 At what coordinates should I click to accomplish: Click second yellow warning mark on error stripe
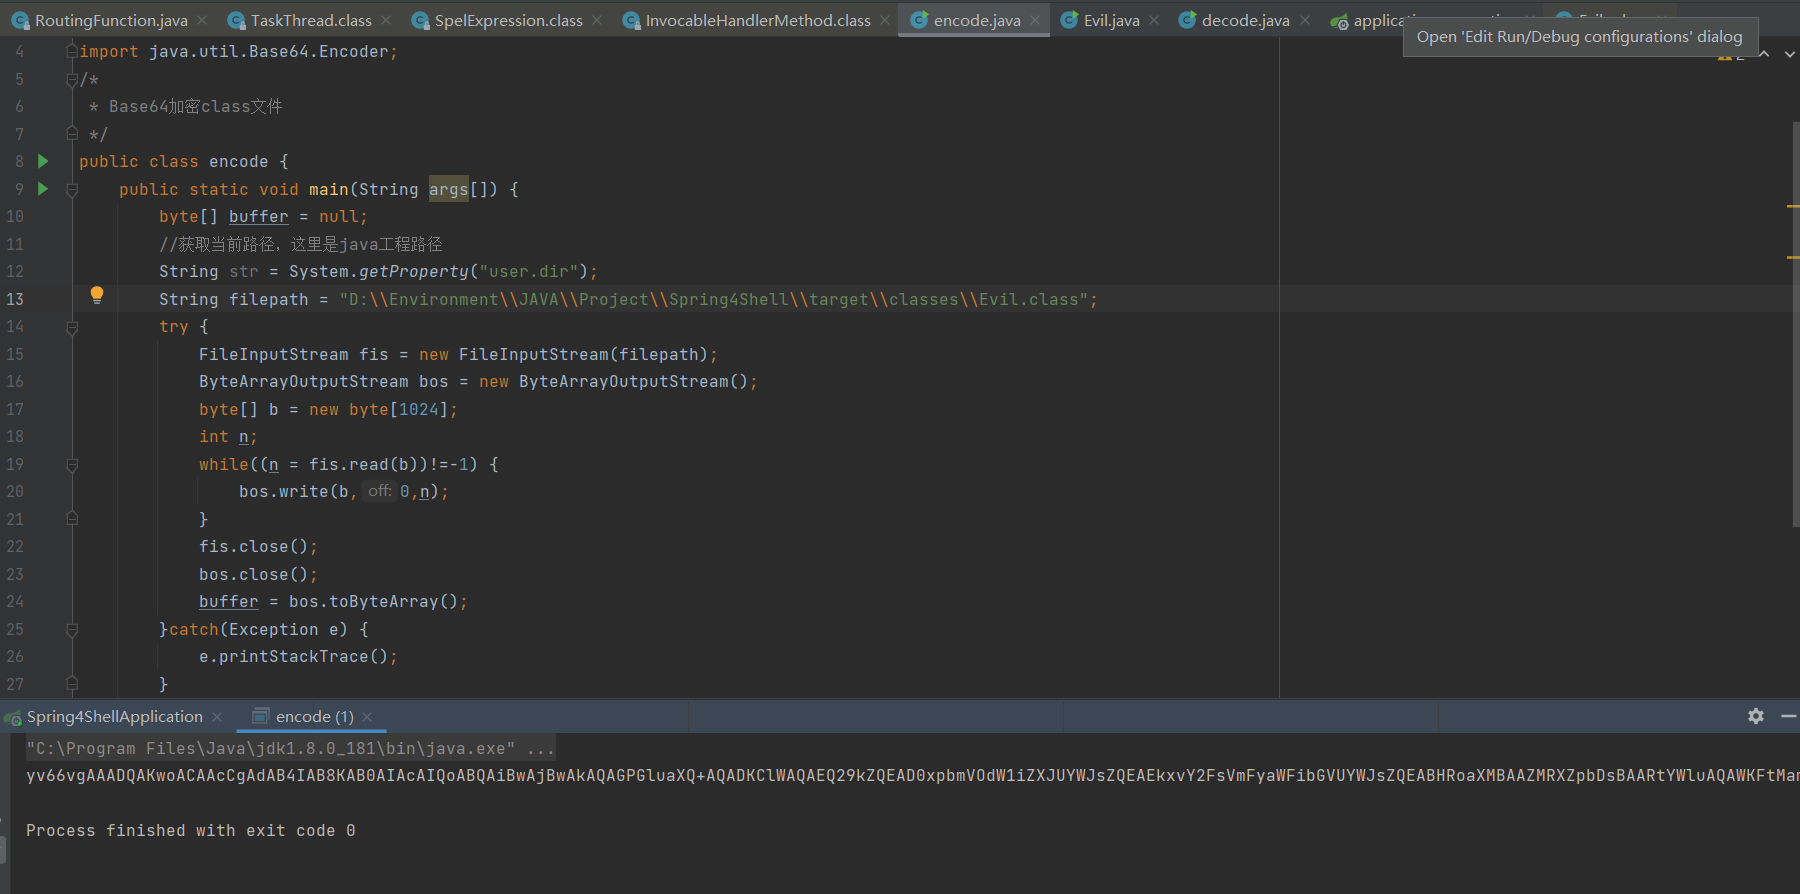[1793, 257]
